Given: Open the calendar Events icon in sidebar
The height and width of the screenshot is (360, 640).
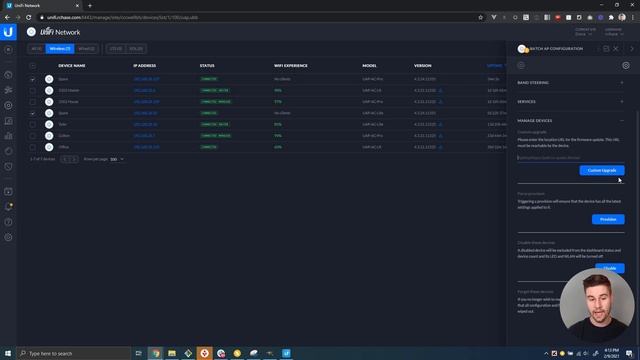Looking at the screenshot, I should pyautogui.click(x=8, y=191).
